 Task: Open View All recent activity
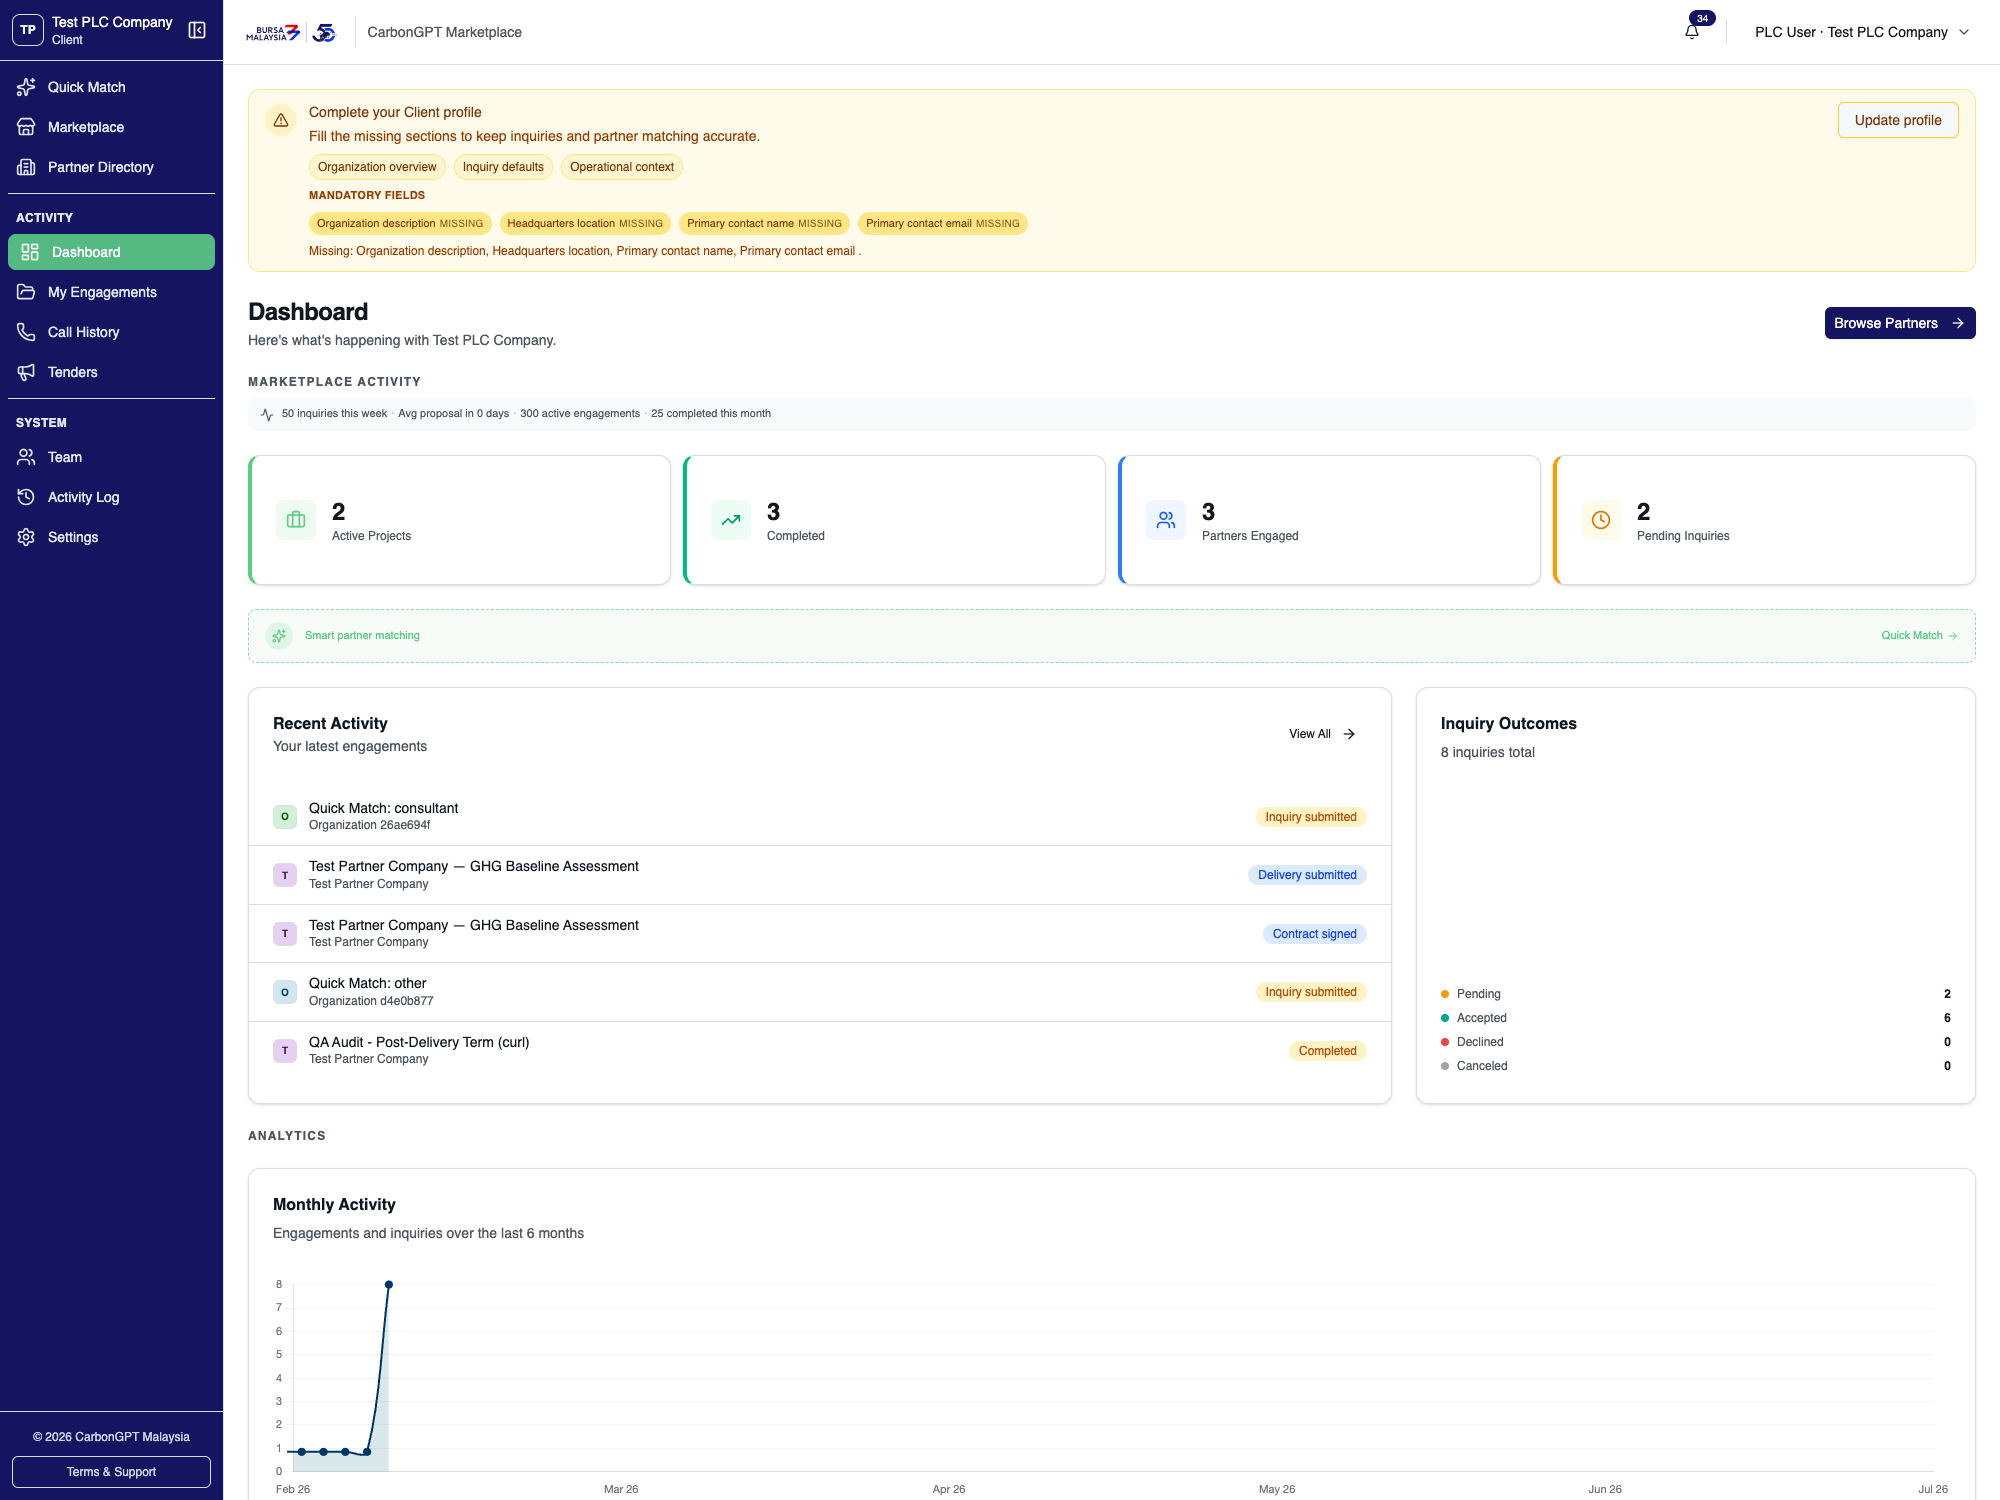1322,734
